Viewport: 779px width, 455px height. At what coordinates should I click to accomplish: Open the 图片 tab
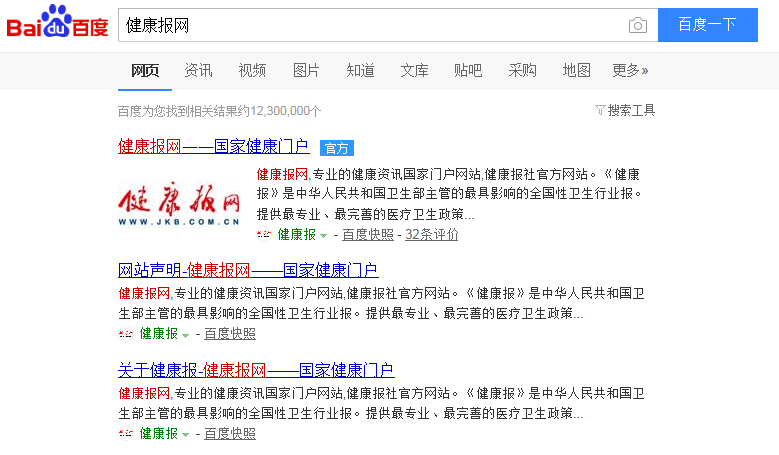coord(306,71)
